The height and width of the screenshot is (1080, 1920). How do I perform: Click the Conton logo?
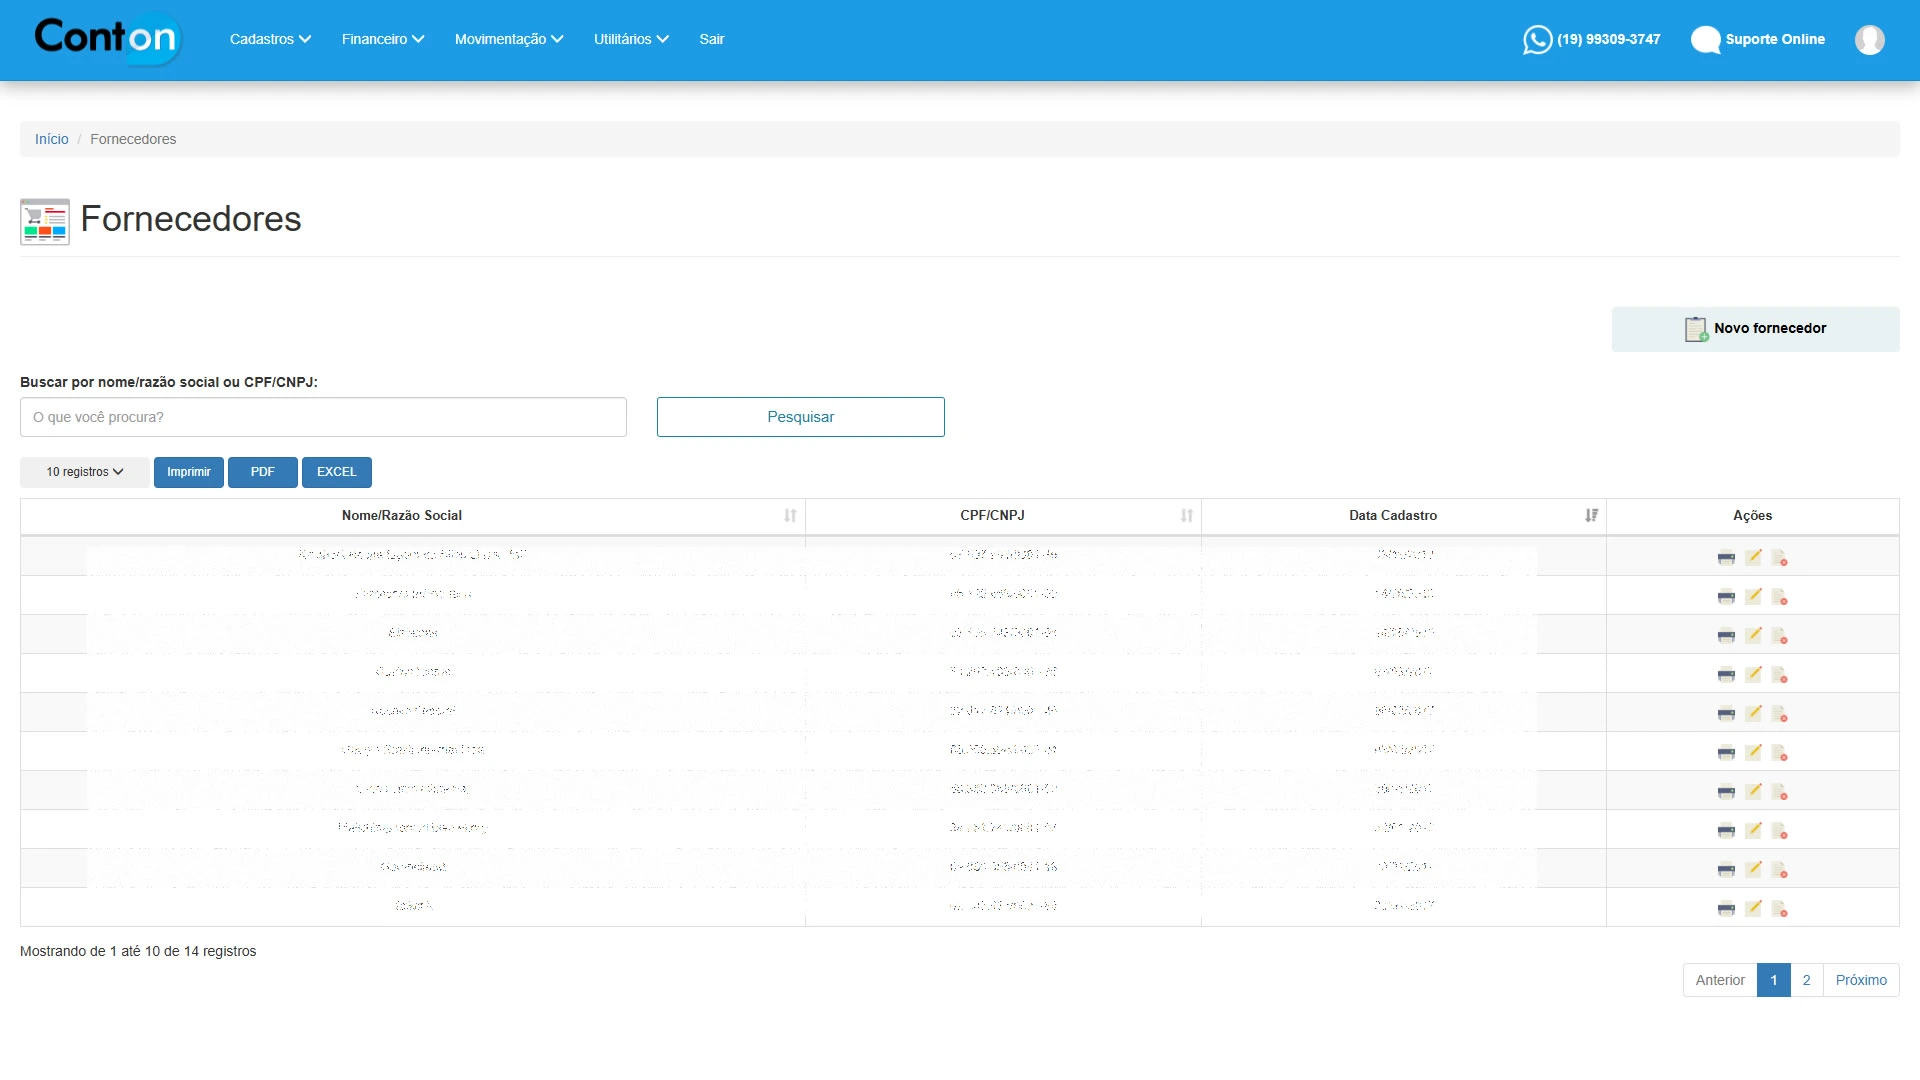coord(106,38)
